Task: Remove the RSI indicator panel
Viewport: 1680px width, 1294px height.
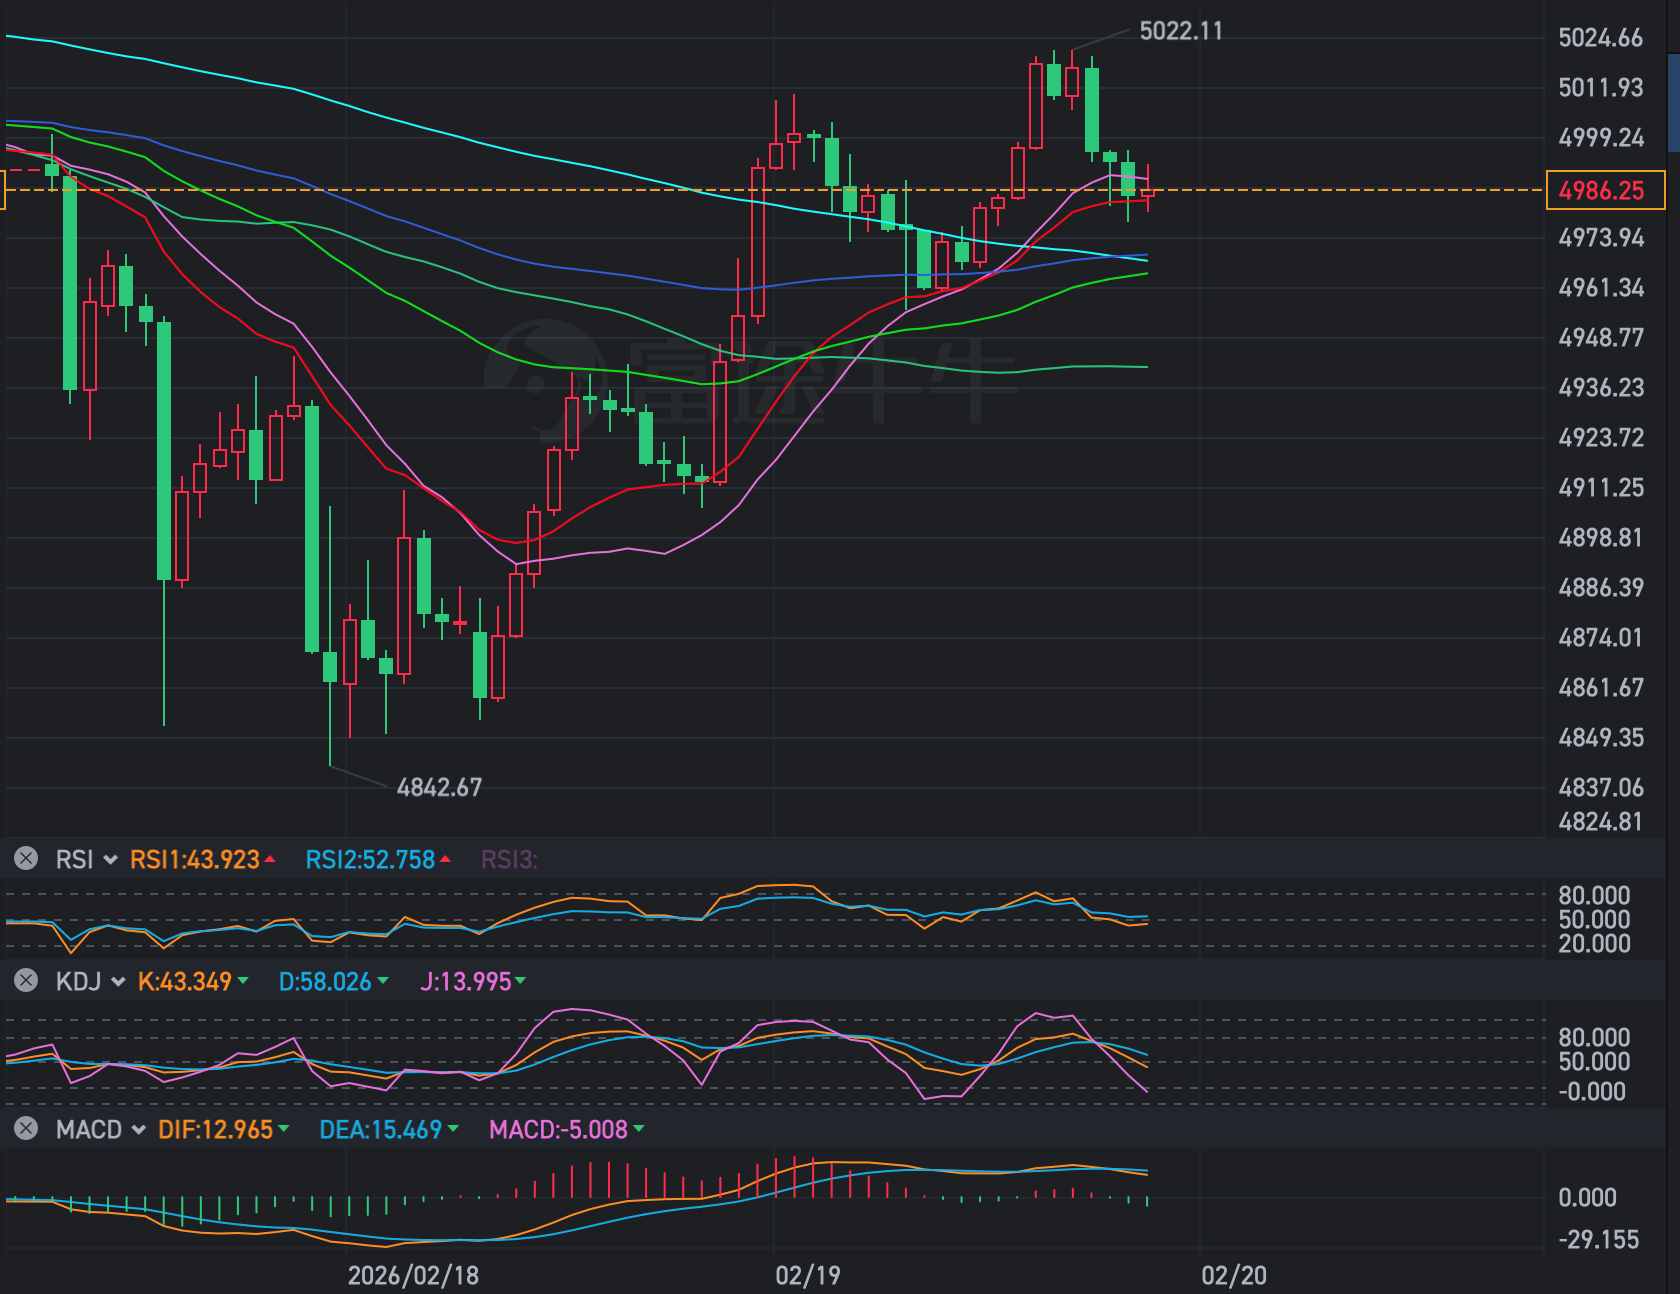Action: (26, 859)
